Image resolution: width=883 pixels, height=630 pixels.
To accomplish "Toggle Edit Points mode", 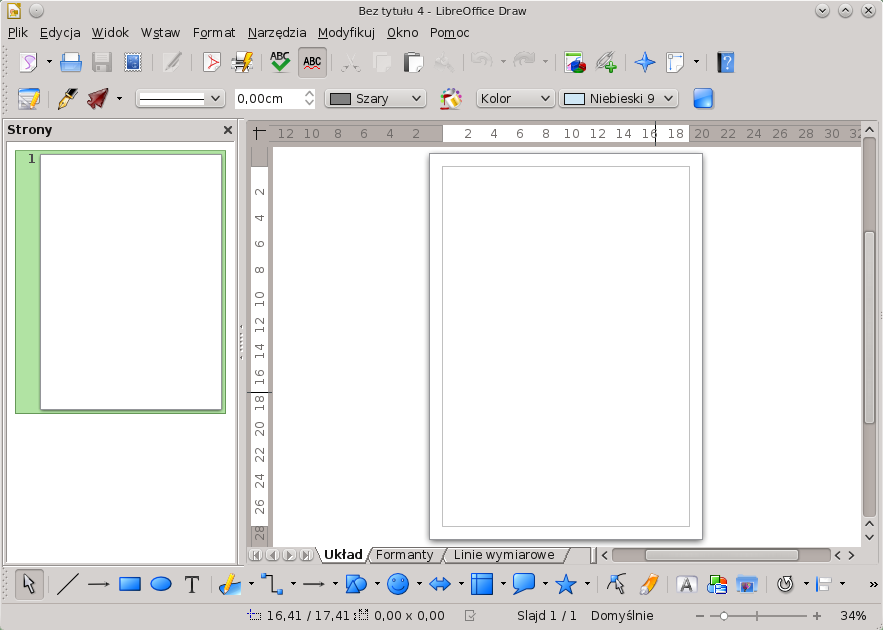I will click(x=617, y=585).
